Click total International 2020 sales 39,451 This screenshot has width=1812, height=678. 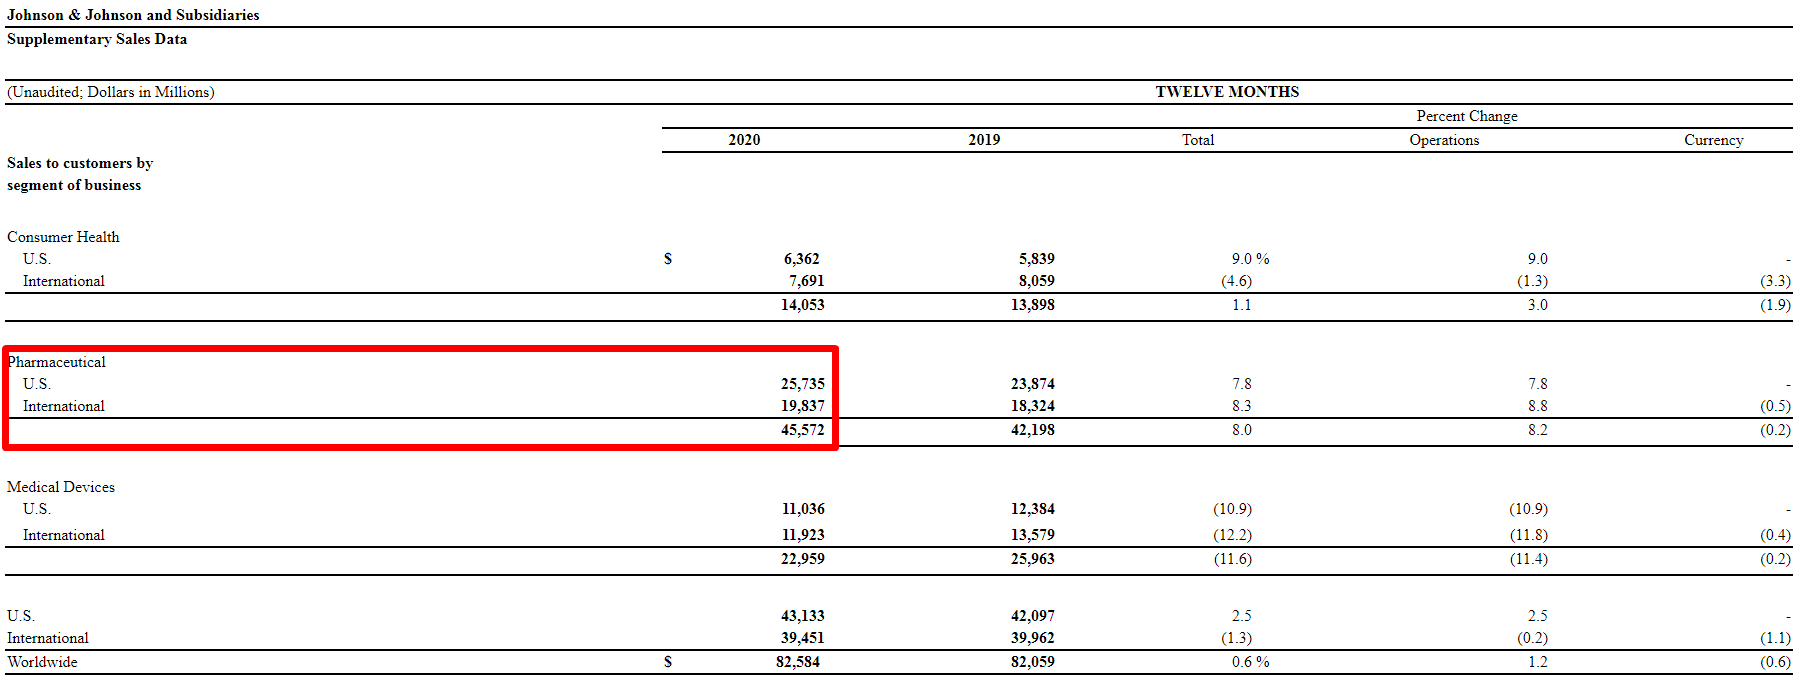(x=803, y=638)
